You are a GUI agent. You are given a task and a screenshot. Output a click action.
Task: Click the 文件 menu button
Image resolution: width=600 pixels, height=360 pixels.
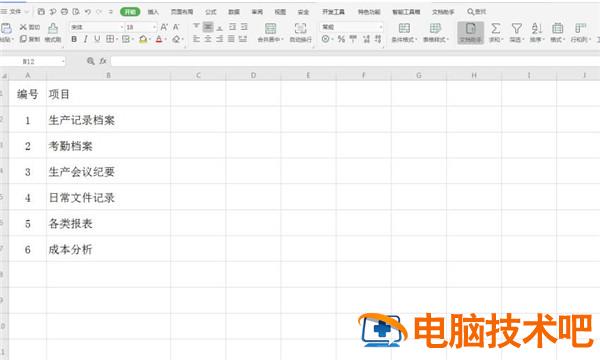click(15, 12)
